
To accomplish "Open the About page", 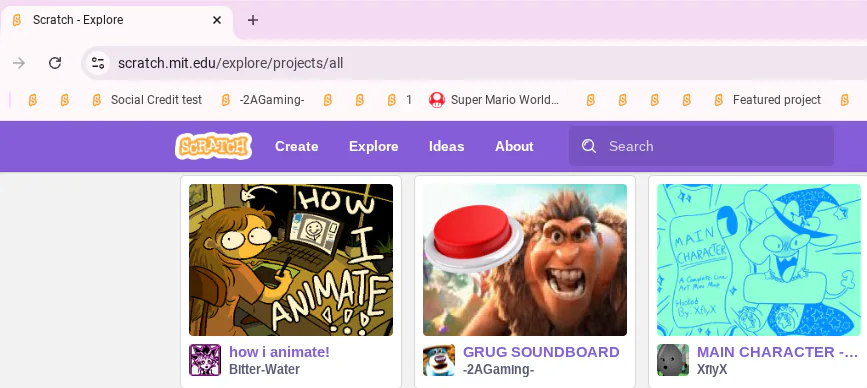I will (x=514, y=146).
